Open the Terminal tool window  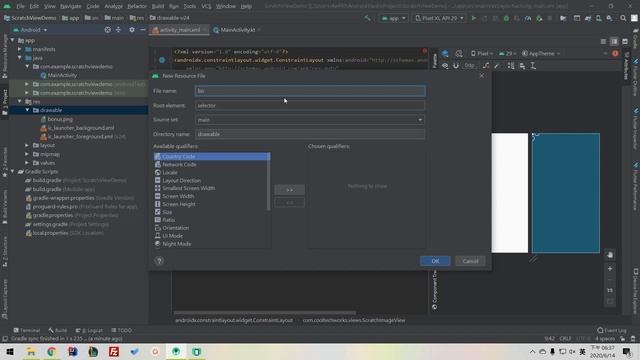(x=27, y=330)
